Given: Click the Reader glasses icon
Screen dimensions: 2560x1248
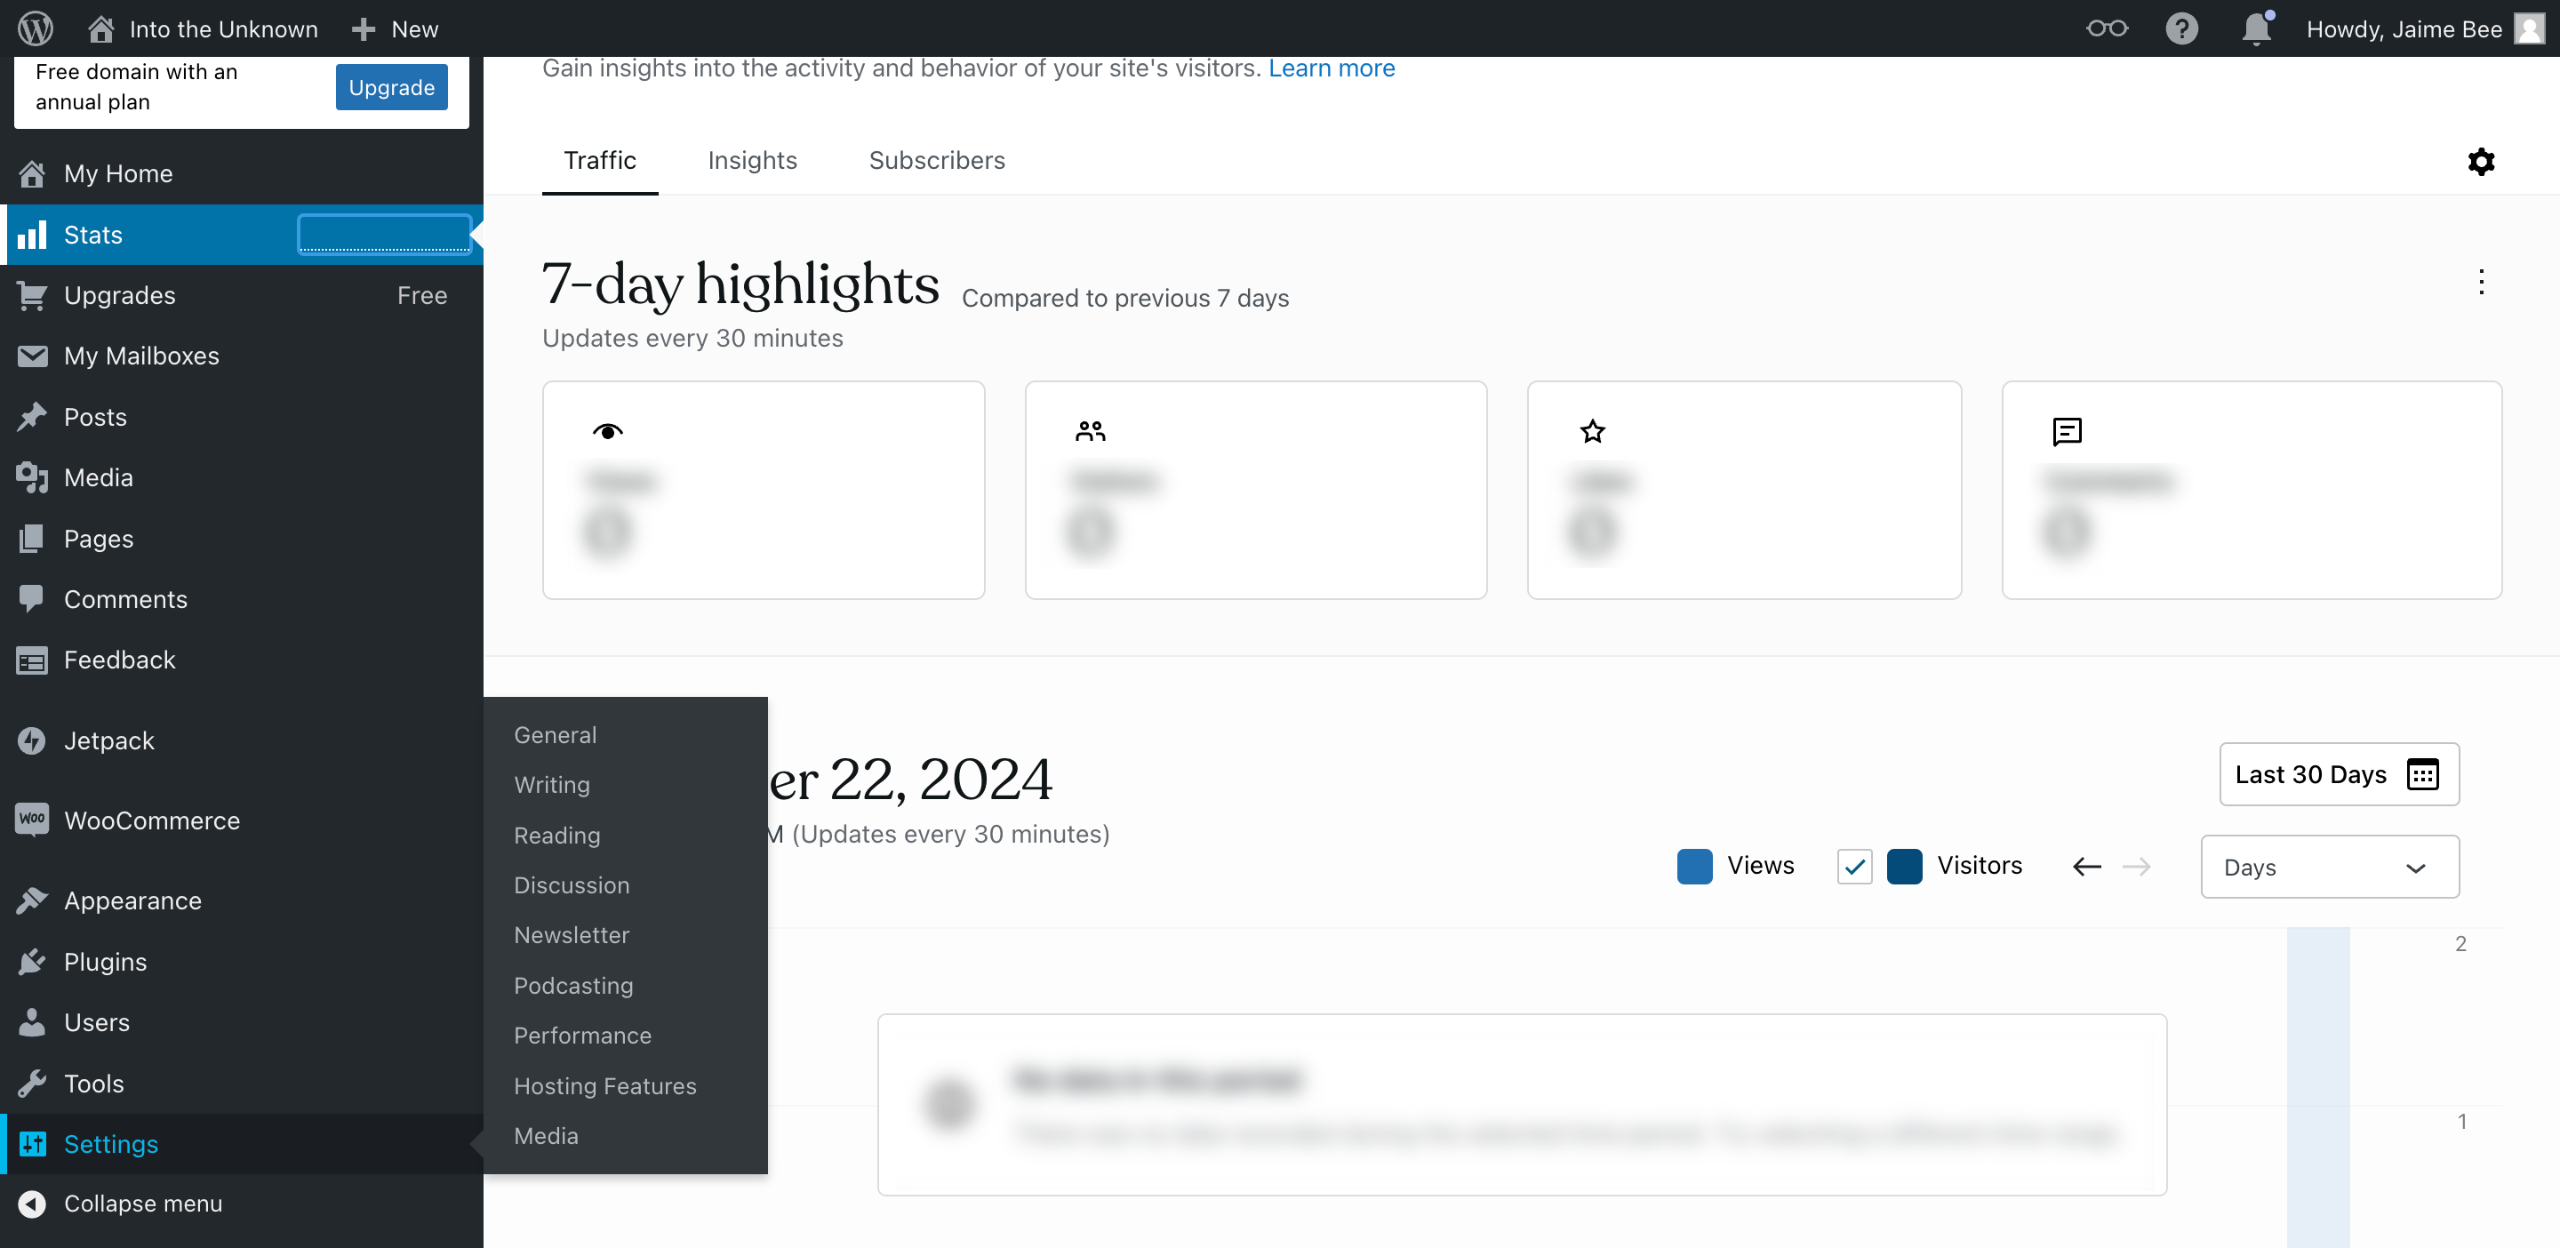Looking at the screenshot, I should 2106,28.
